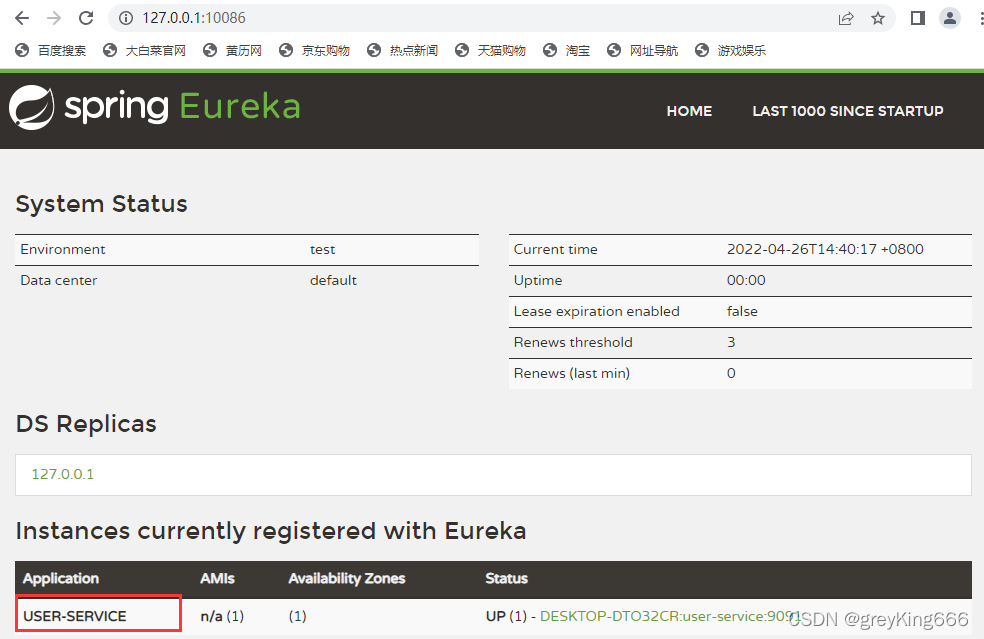Click the Availability Zones column header
Viewport: 984px width, 639px height.
point(346,578)
